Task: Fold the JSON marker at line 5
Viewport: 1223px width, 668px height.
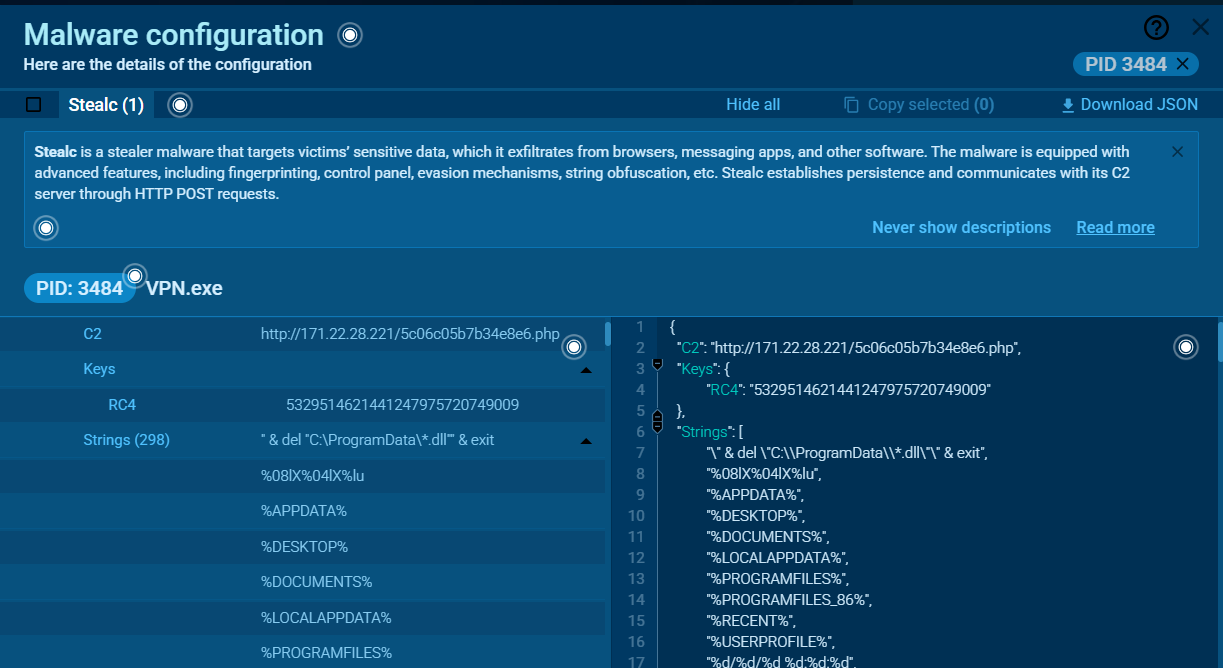Action: (x=657, y=416)
